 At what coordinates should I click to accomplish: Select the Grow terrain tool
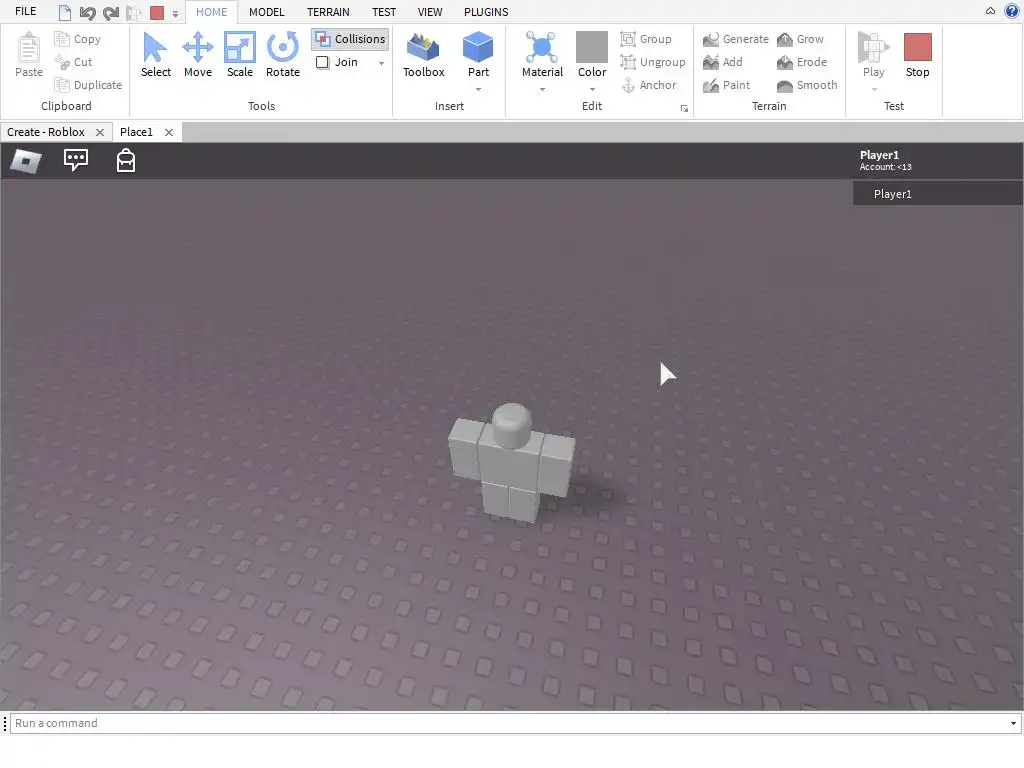coord(800,39)
